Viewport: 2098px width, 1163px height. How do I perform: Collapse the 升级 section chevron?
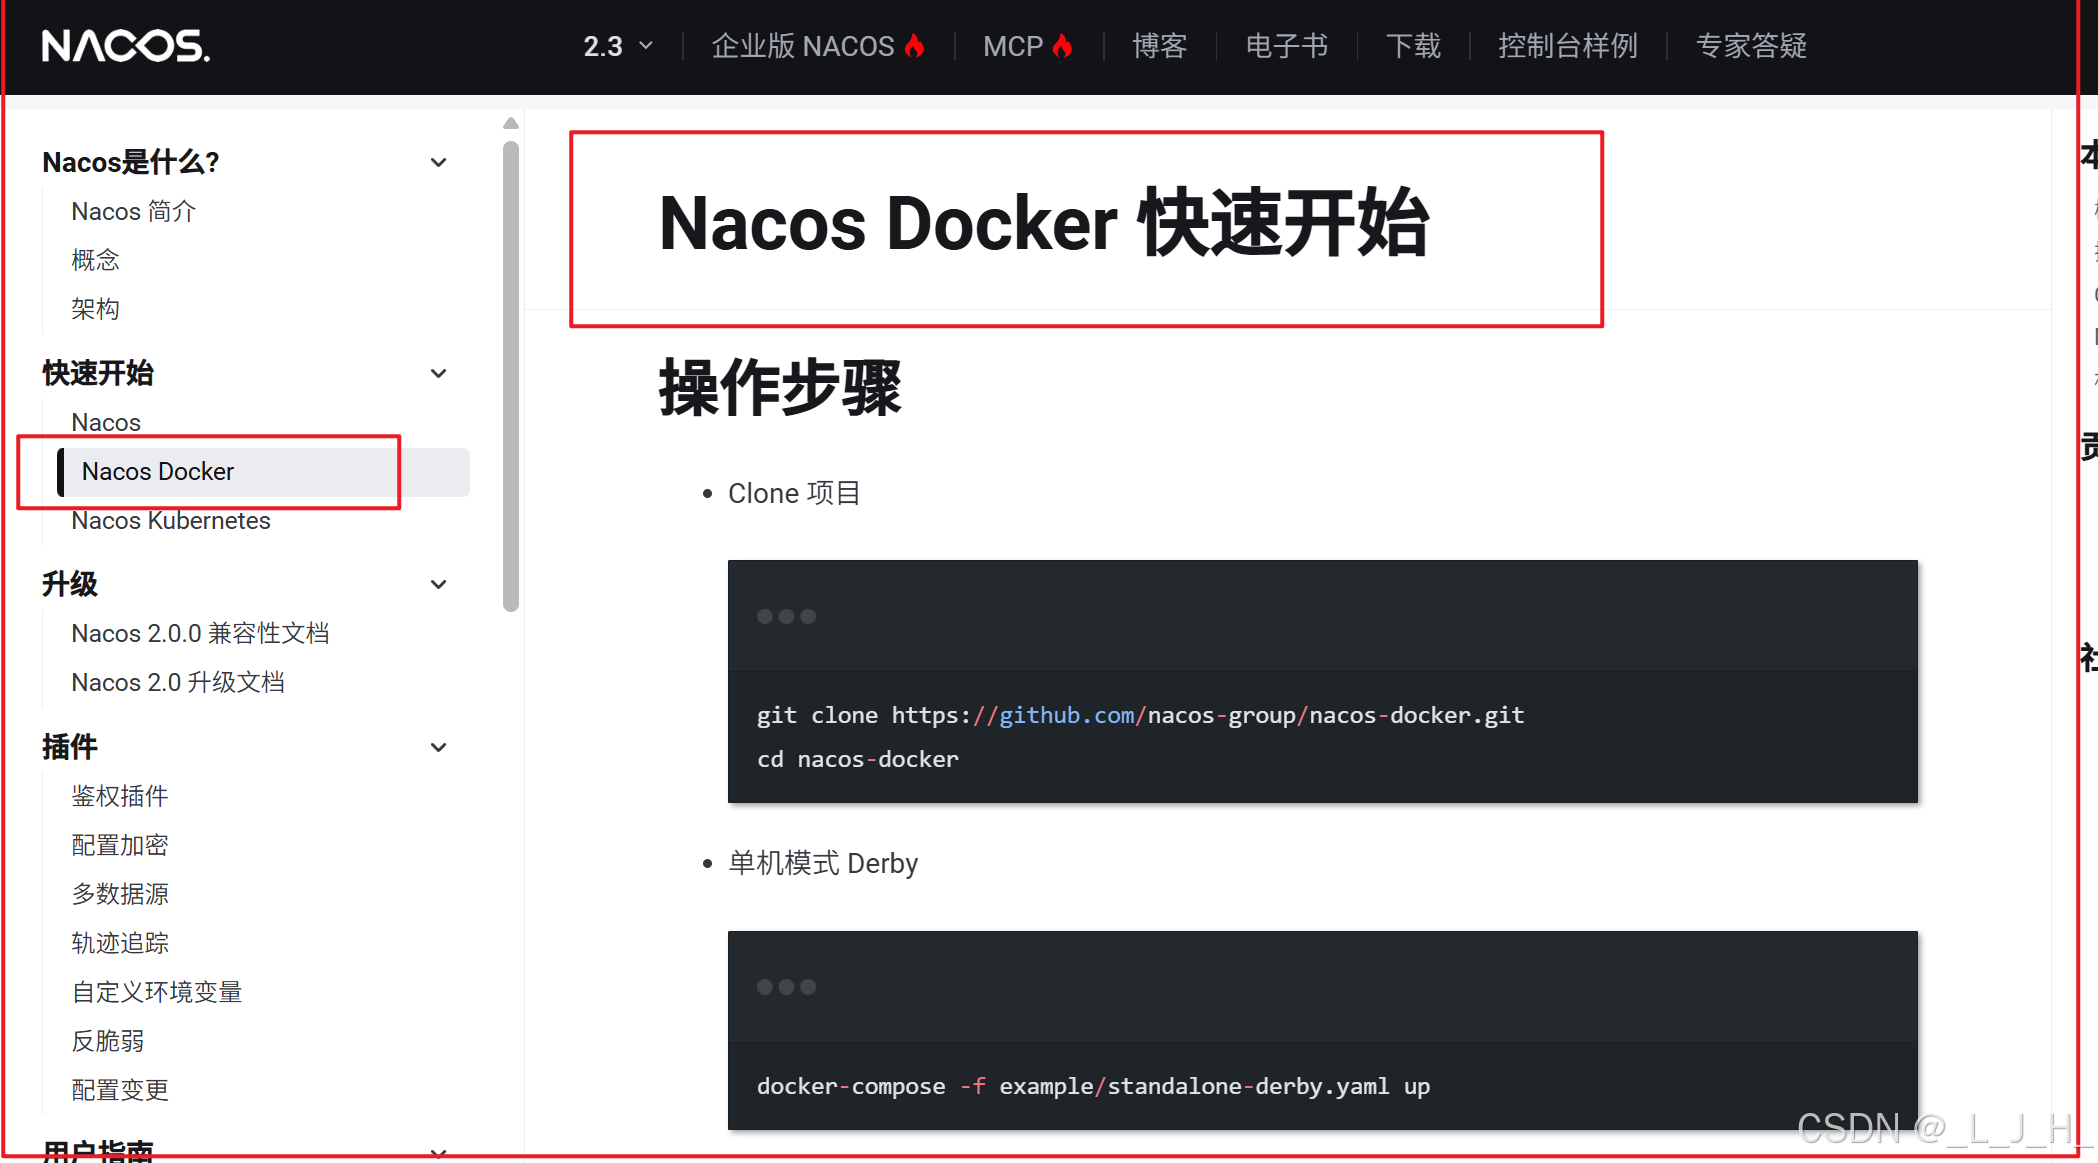click(x=438, y=584)
